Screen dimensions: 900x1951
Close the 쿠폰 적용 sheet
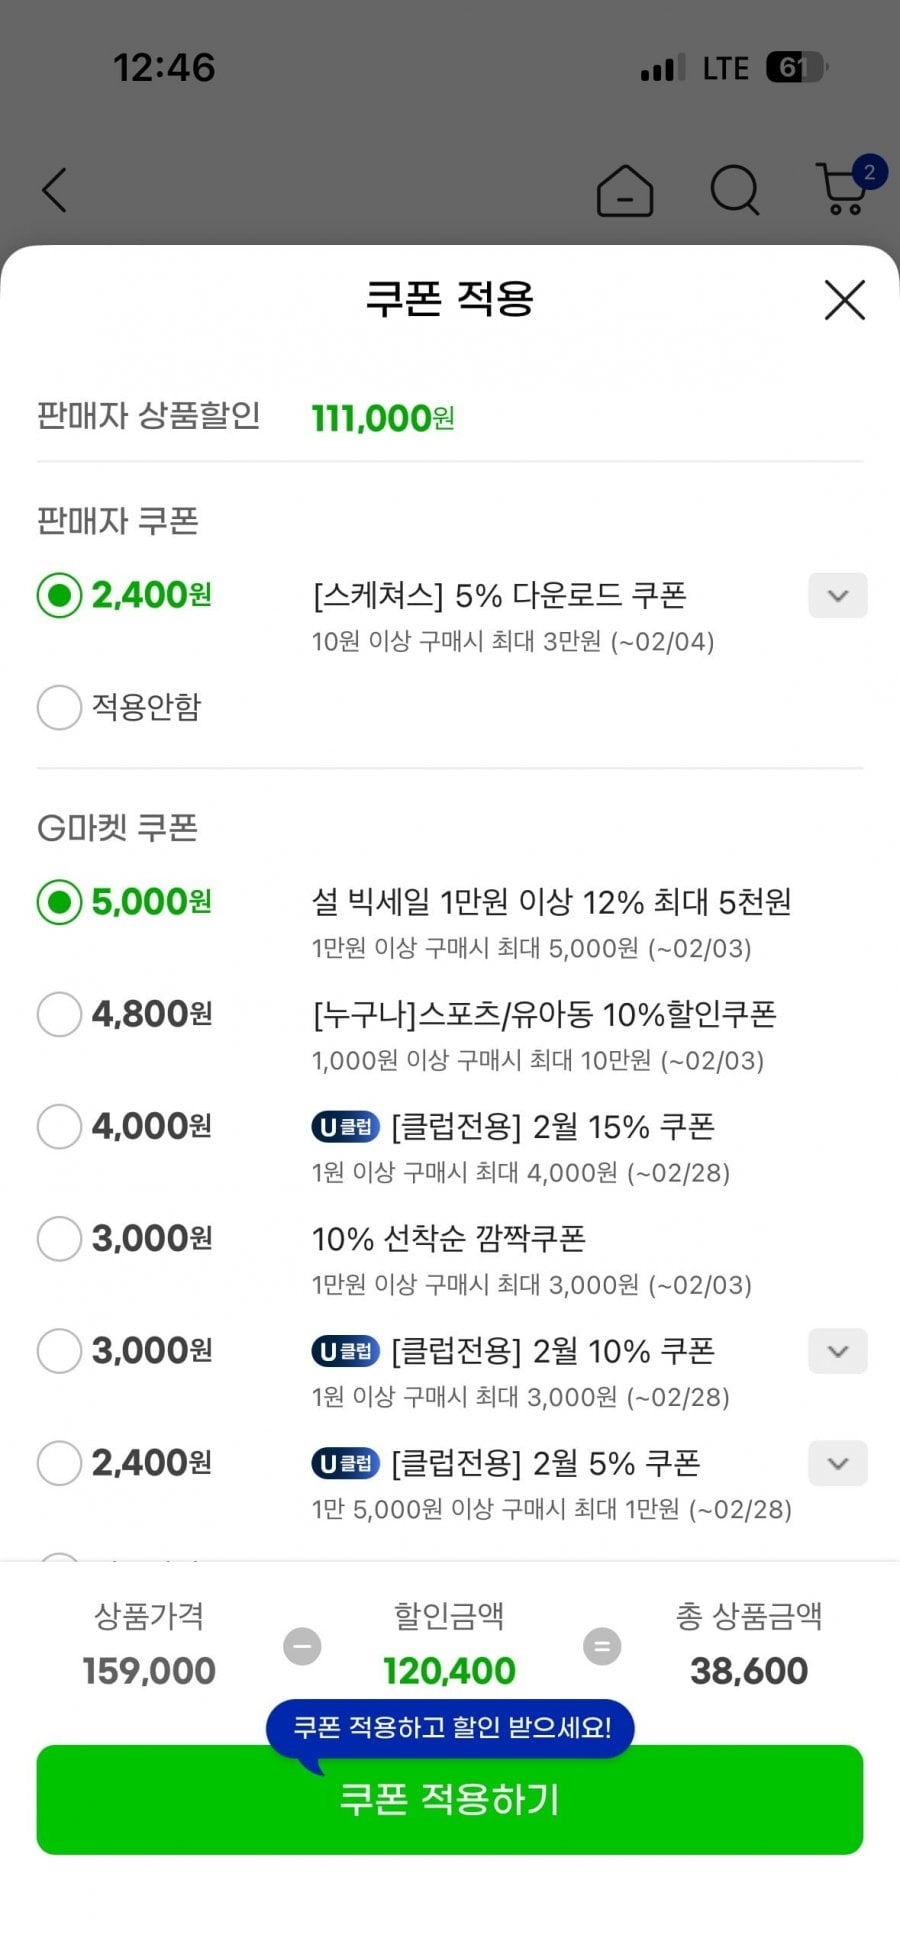click(844, 300)
